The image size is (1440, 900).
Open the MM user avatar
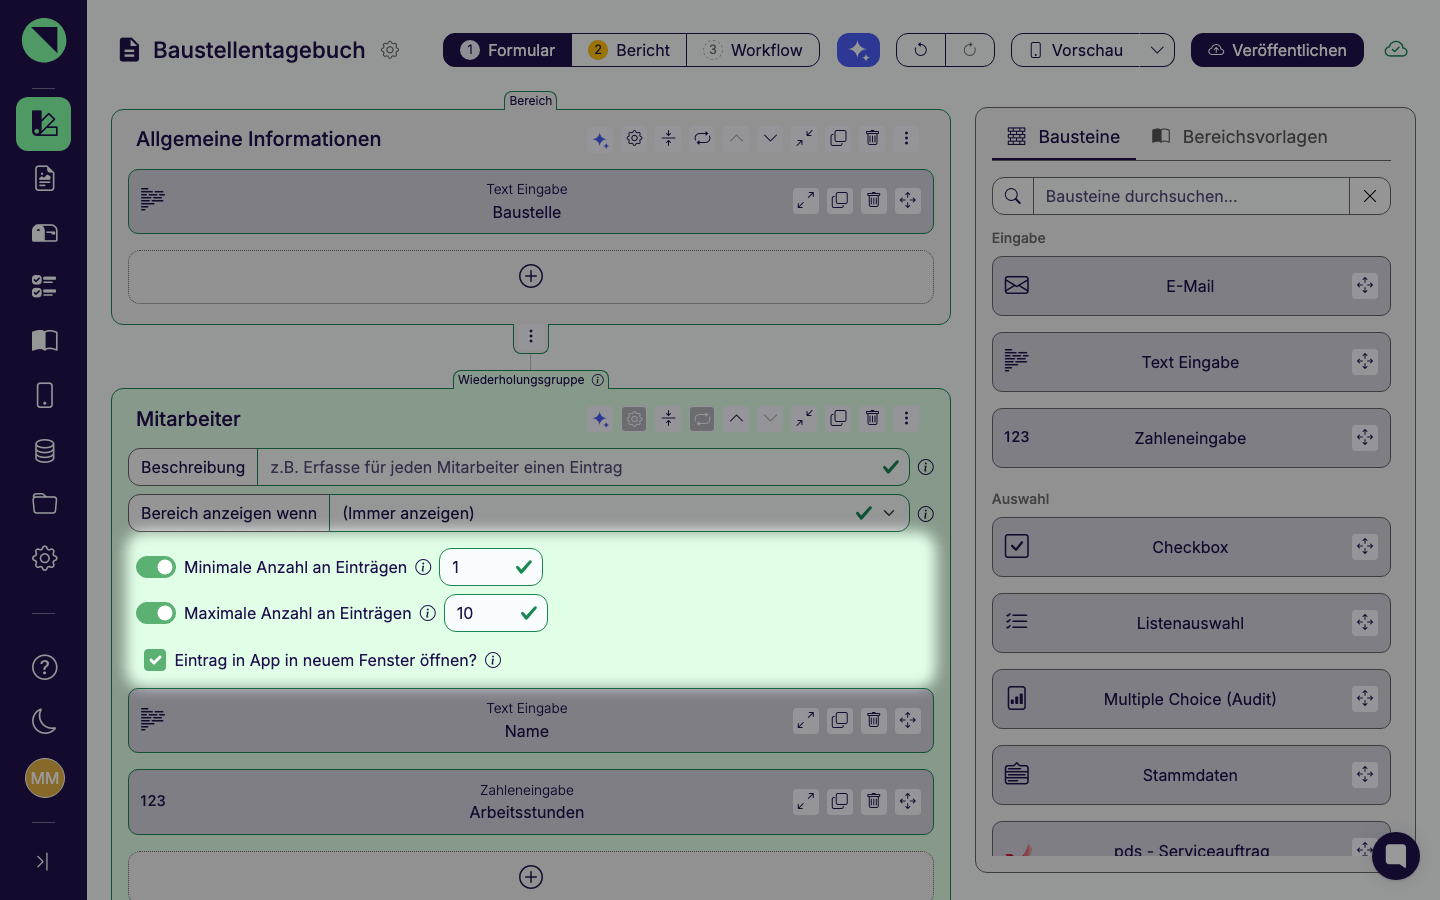pos(44,778)
